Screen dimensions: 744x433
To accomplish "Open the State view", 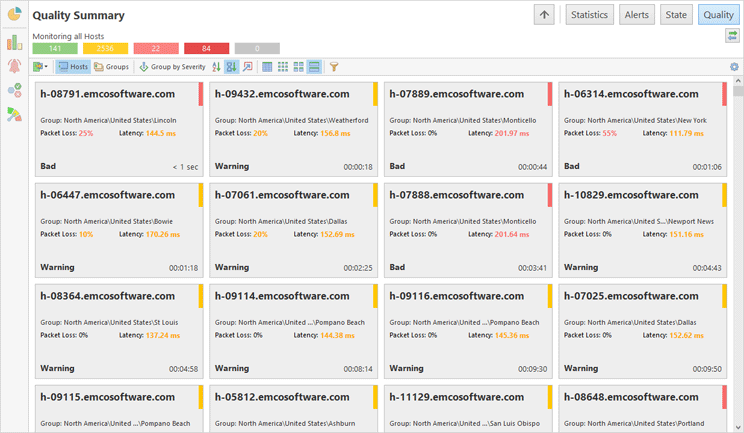I will pyautogui.click(x=676, y=15).
